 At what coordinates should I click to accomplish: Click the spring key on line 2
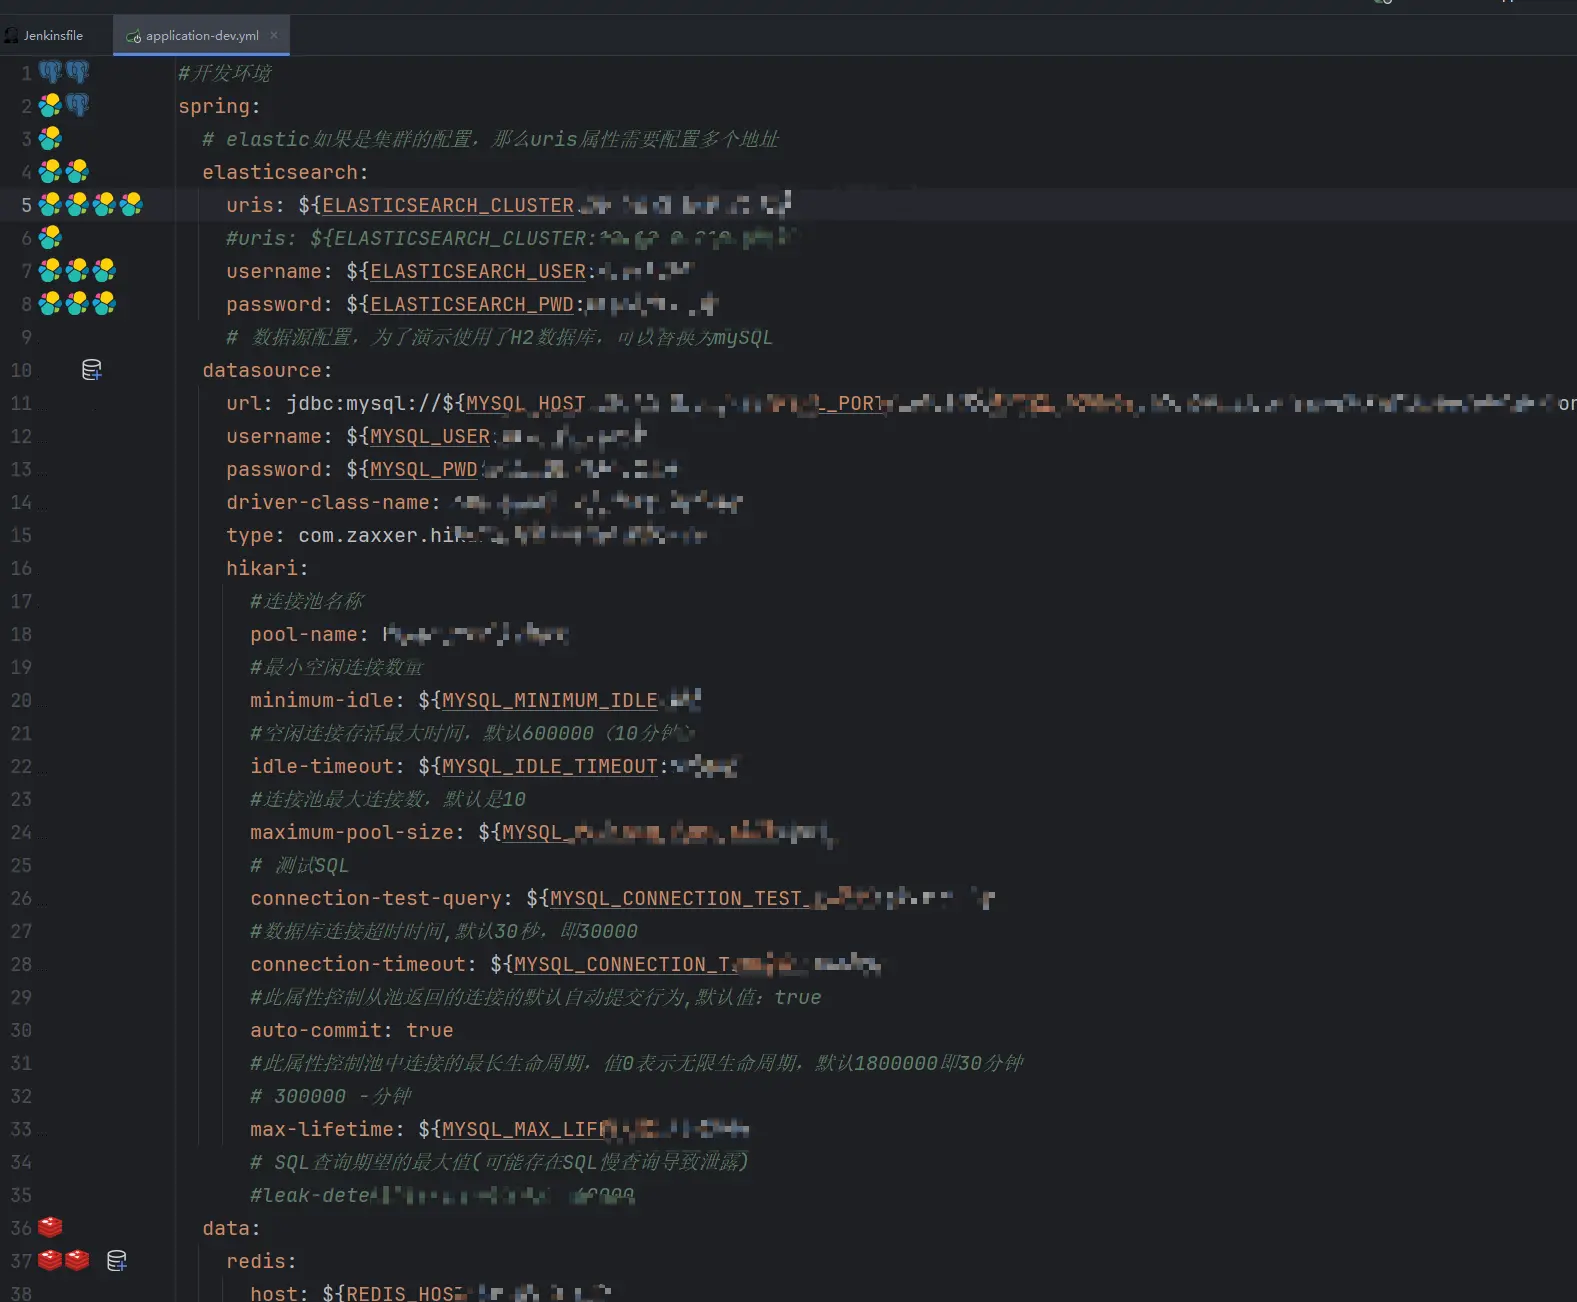(x=214, y=106)
